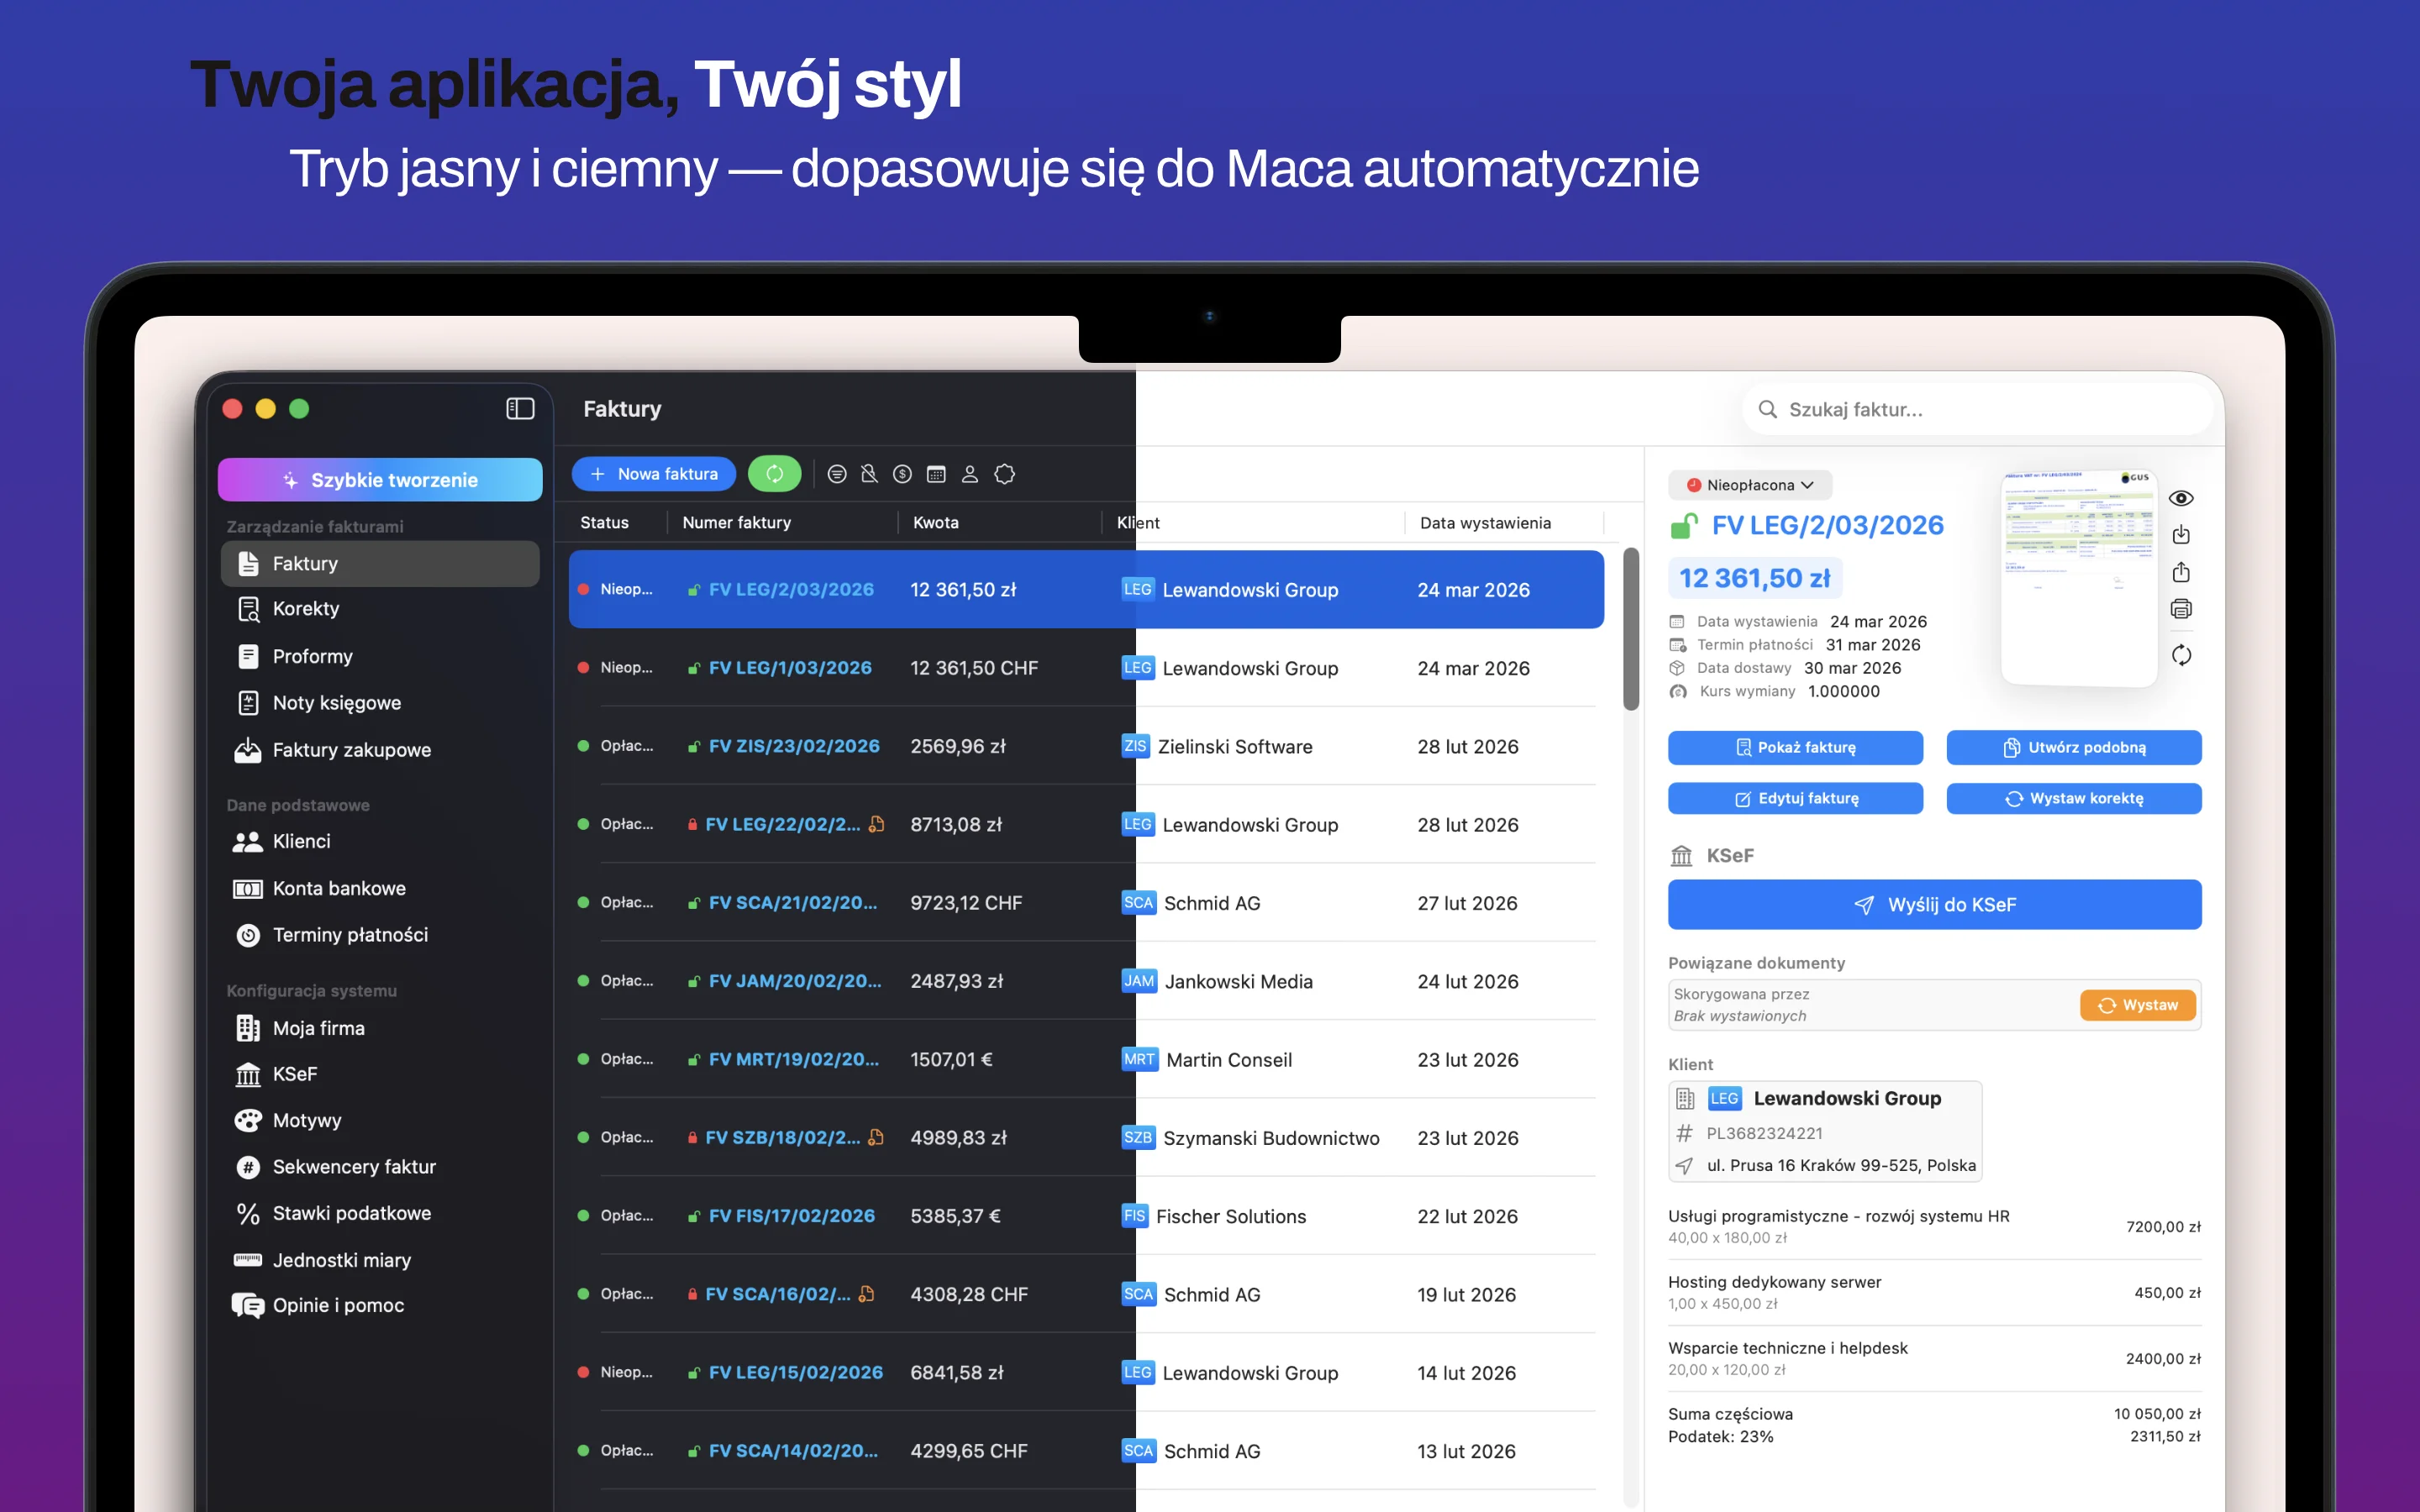Click the ZIS badge of Zielinski Software

1135,746
